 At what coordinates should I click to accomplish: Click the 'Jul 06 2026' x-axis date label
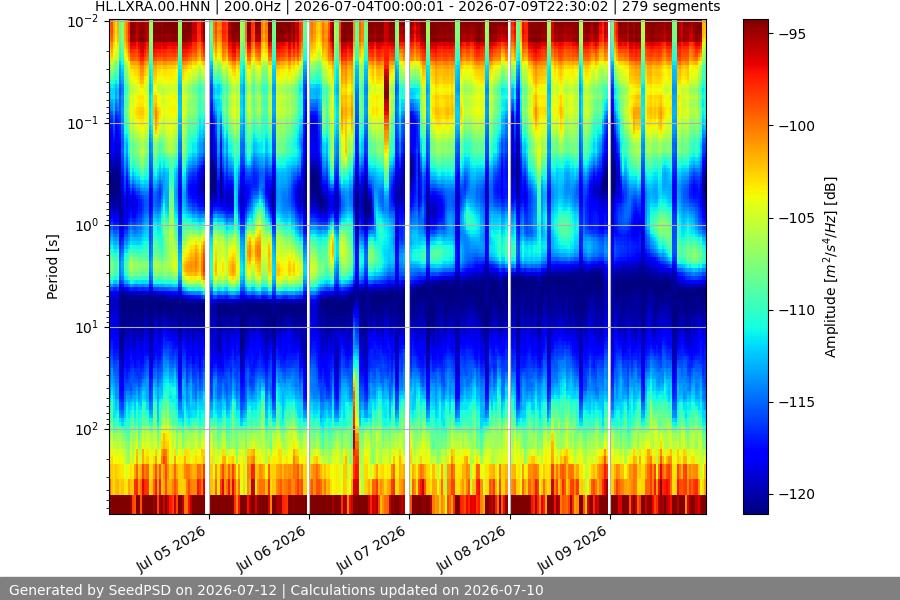click(x=271, y=549)
